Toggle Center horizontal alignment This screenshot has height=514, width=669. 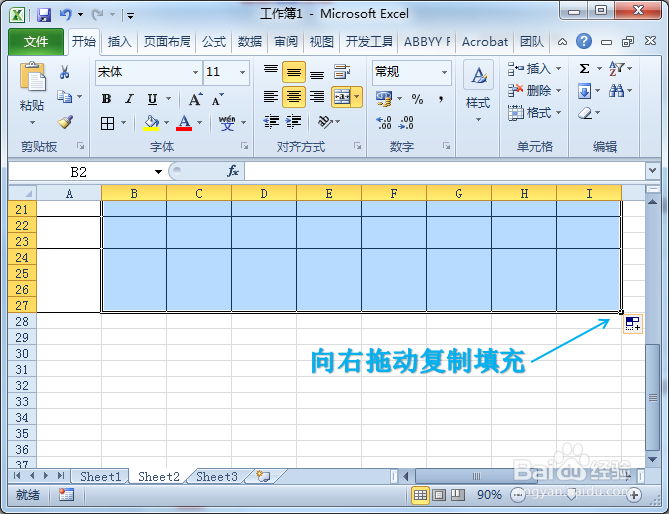(294, 97)
